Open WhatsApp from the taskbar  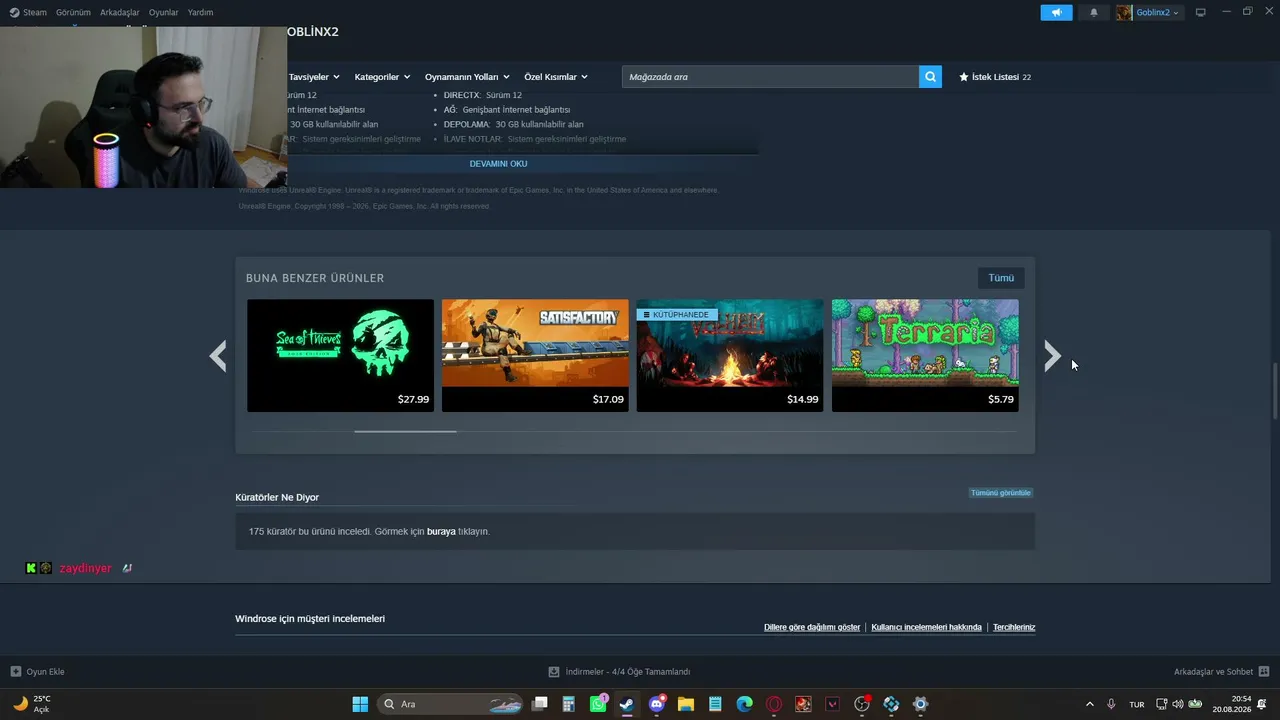coord(598,704)
